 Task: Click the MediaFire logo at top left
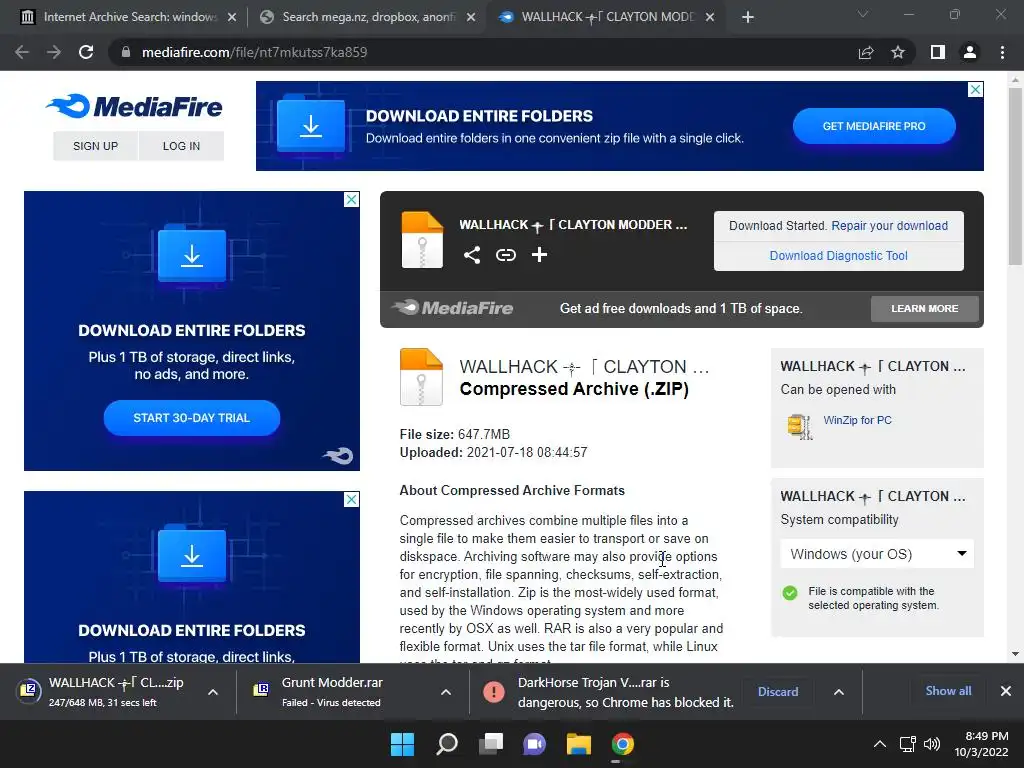pyautogui.click(x=134, y=106)
